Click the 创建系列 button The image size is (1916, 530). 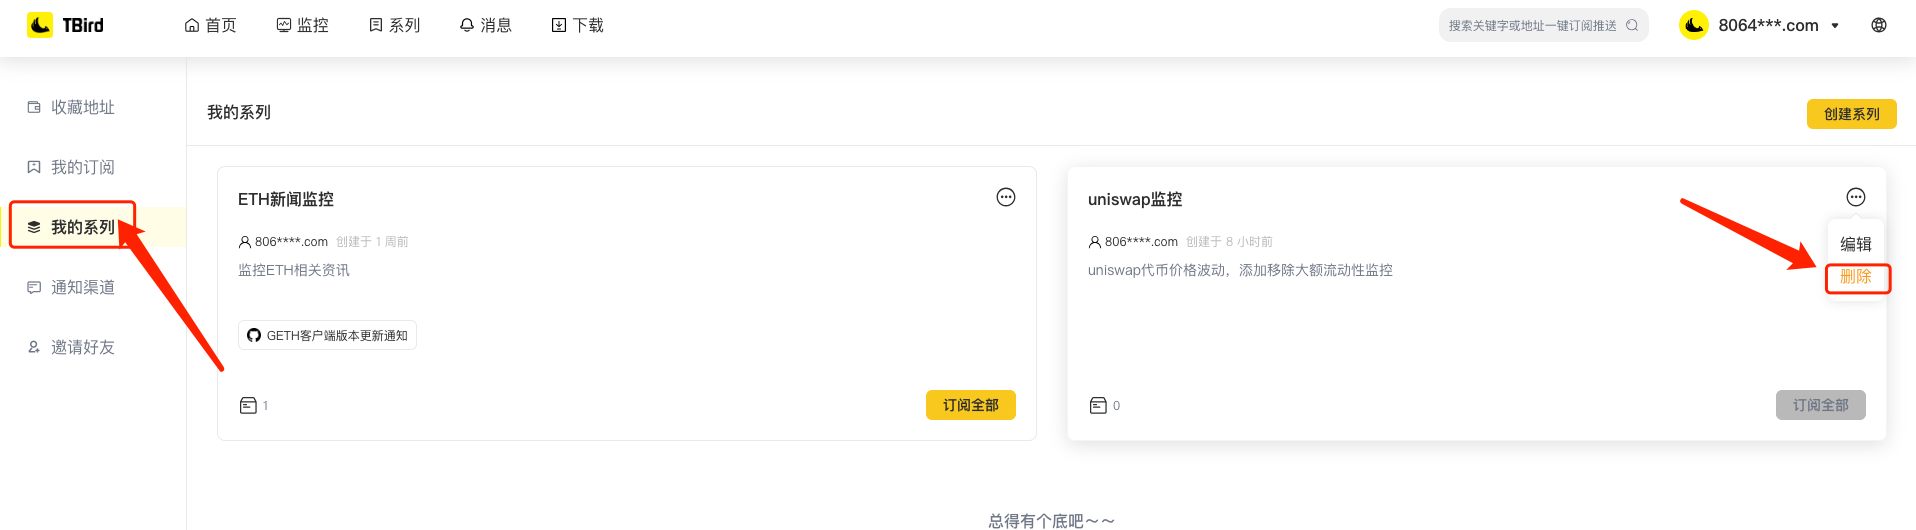pyautogui.click(x=1851, y=114)
